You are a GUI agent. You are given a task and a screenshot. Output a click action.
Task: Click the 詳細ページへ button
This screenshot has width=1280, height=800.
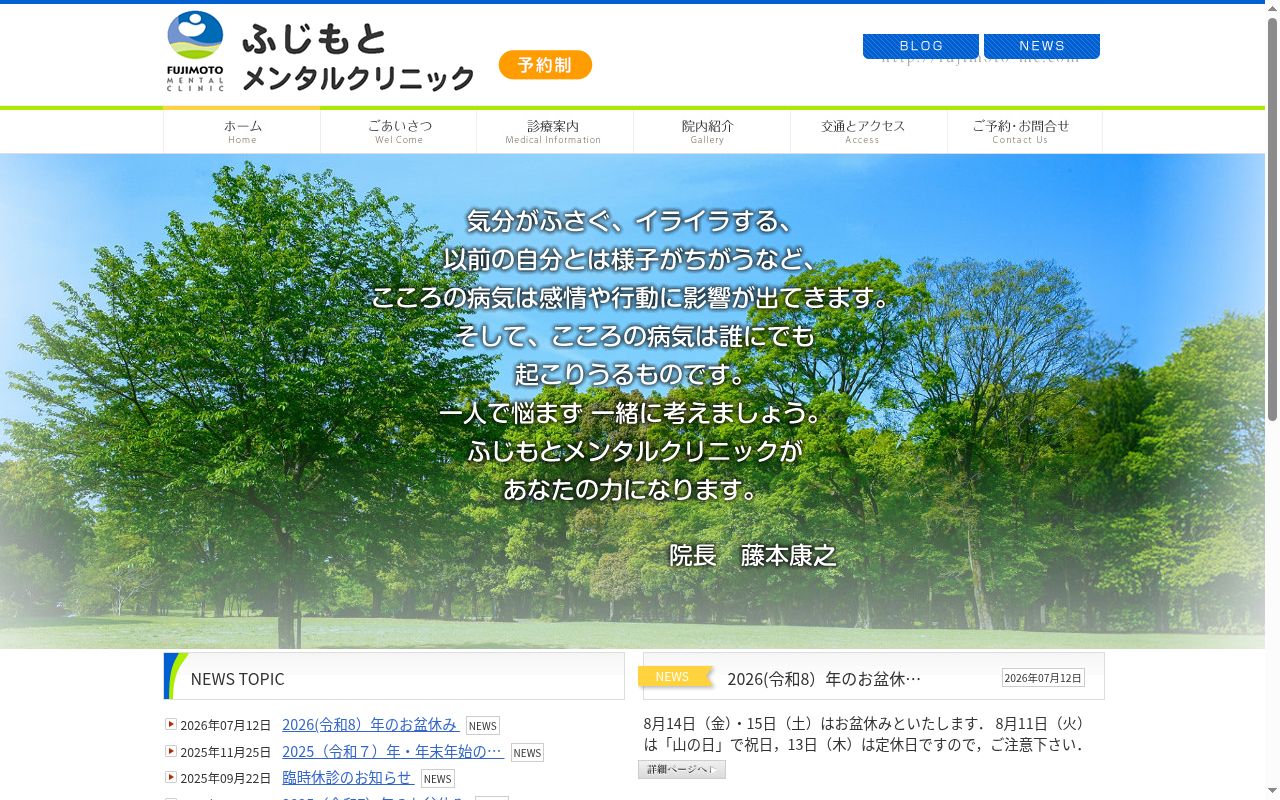click(682, 769)
